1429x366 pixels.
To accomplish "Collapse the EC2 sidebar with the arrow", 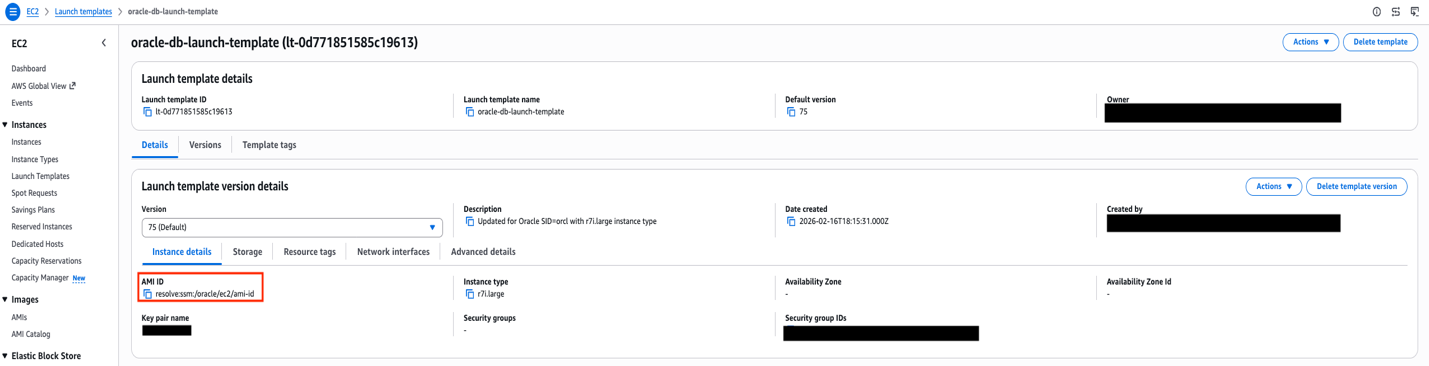I will pyautogui.click(x=104, y=44).
